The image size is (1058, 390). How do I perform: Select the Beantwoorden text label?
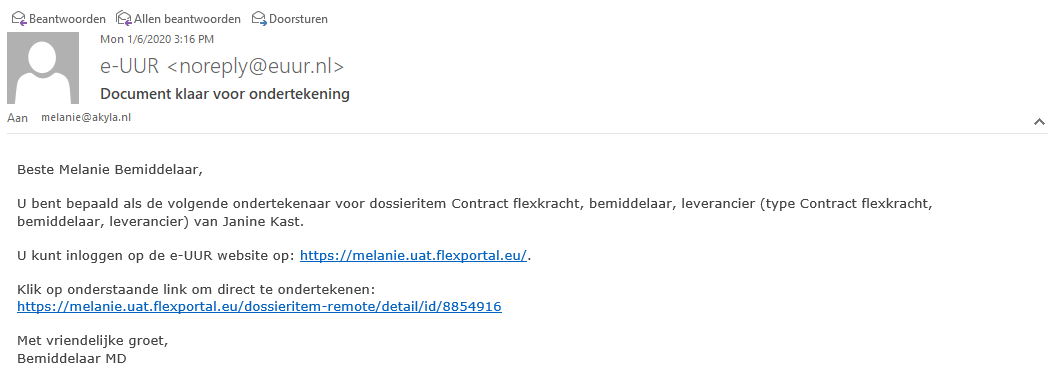coord(67,19)
